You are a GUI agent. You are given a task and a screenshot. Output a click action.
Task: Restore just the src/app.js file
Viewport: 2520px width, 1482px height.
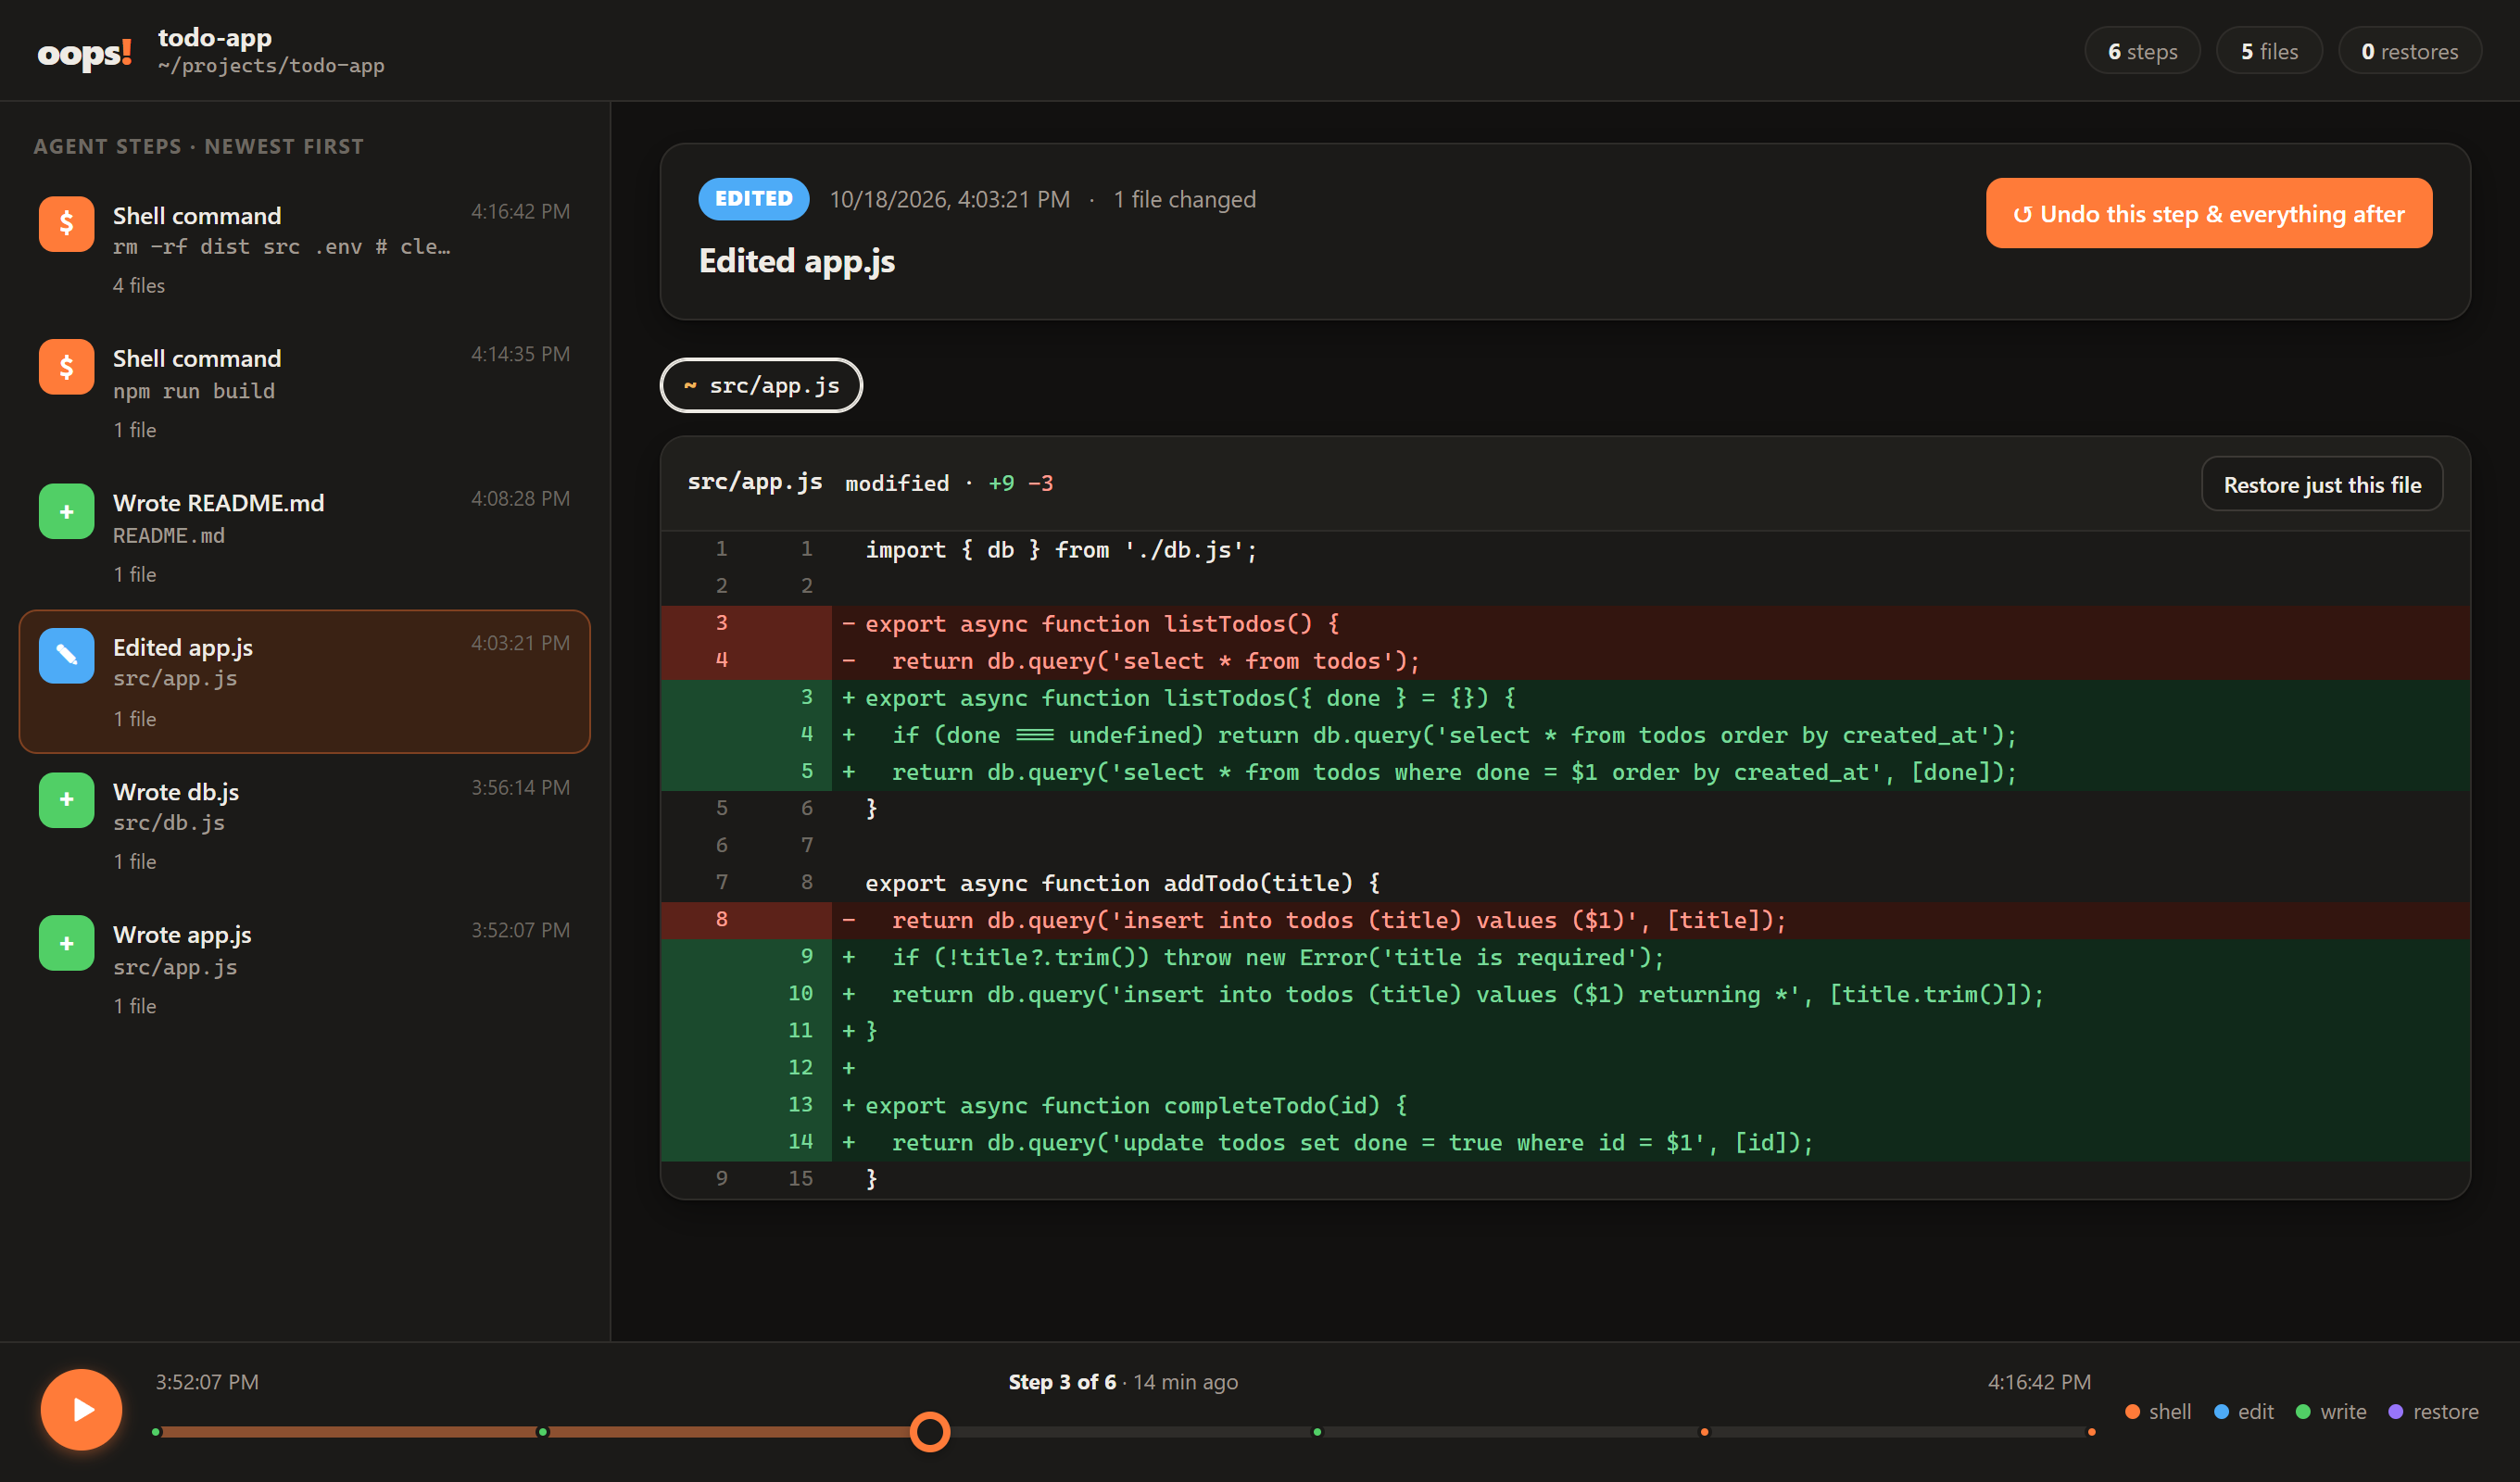point(2321,485)
